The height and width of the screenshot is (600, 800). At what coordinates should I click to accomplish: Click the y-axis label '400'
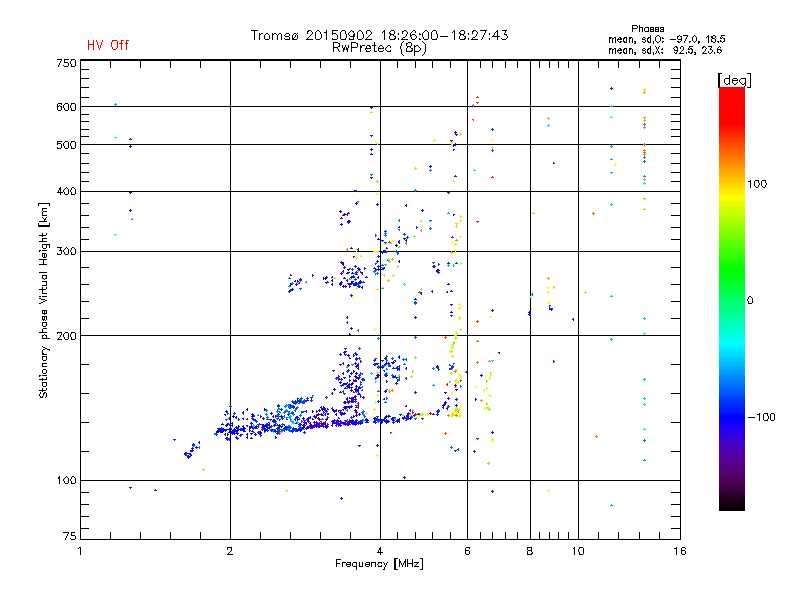(x=66, y=192)
